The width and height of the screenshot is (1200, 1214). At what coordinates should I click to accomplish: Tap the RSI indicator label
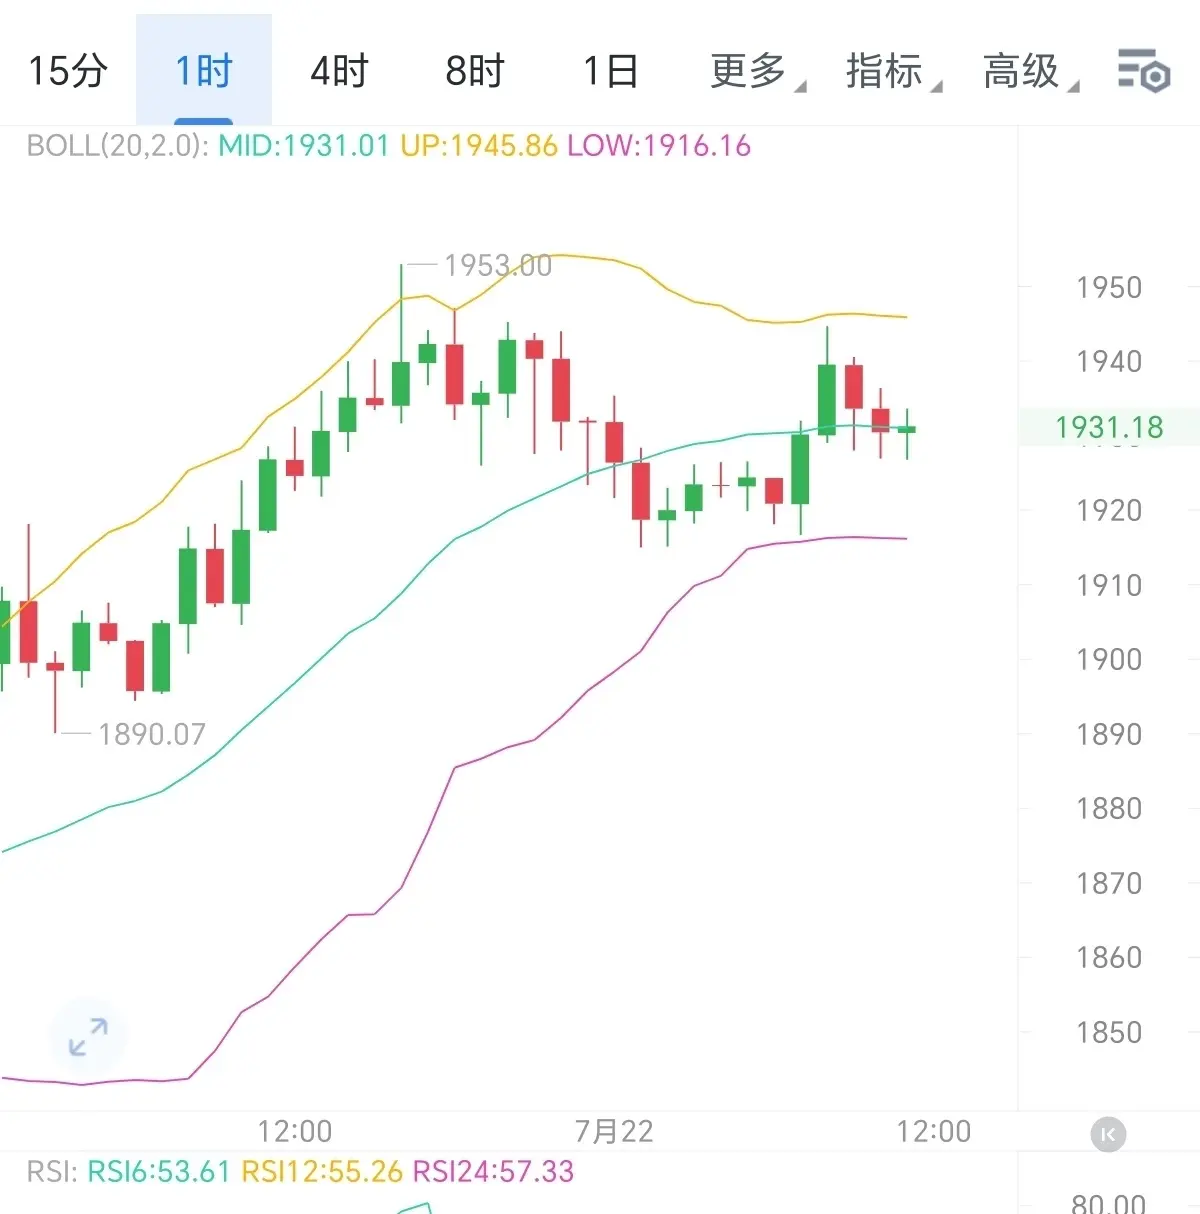click(51, 1171)
